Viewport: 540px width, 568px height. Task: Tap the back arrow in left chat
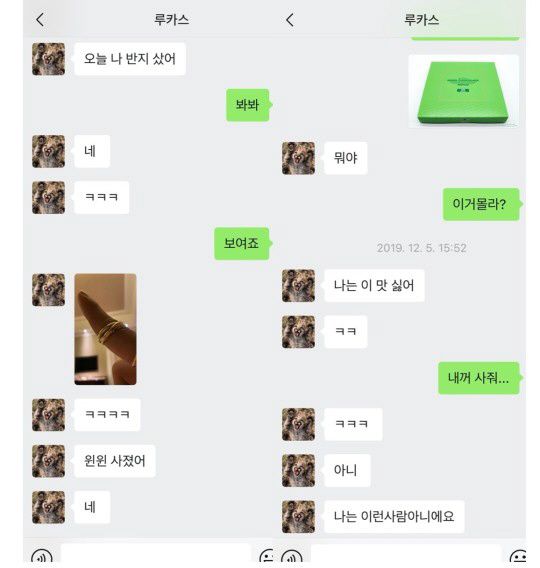click(40, 20)
